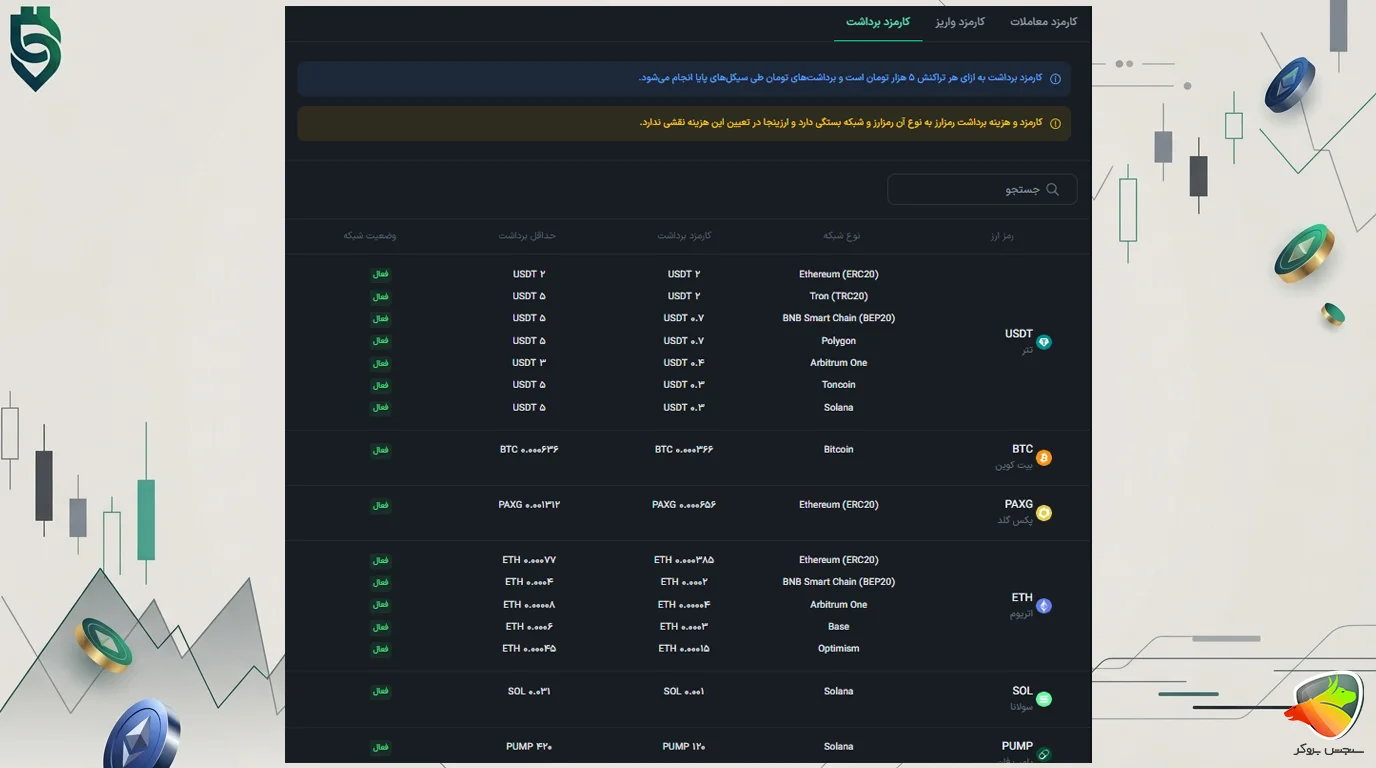Click Bitcoin network name
This screenshot has width=1376, height=768.
pos(839,450)
